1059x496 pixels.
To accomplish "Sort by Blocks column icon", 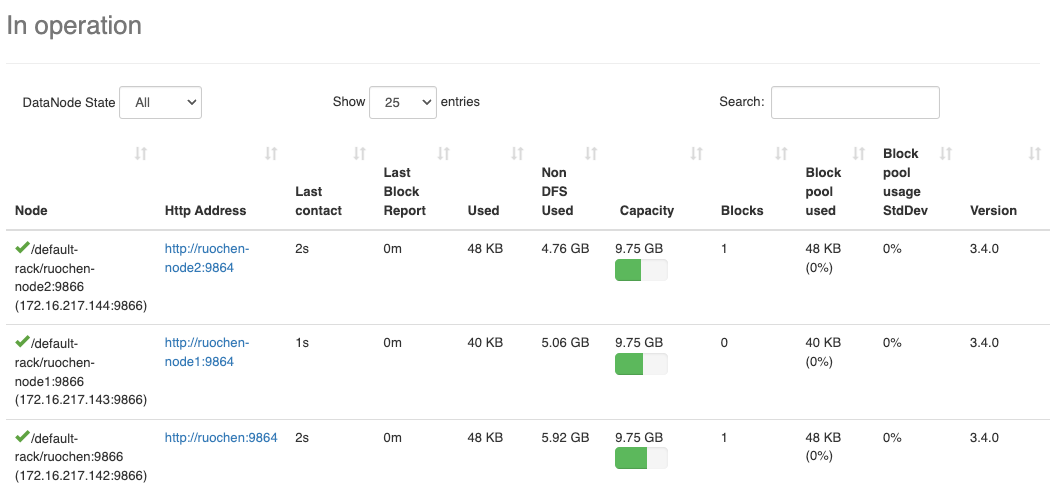I will pyautogui.click(x=781, y=153).
